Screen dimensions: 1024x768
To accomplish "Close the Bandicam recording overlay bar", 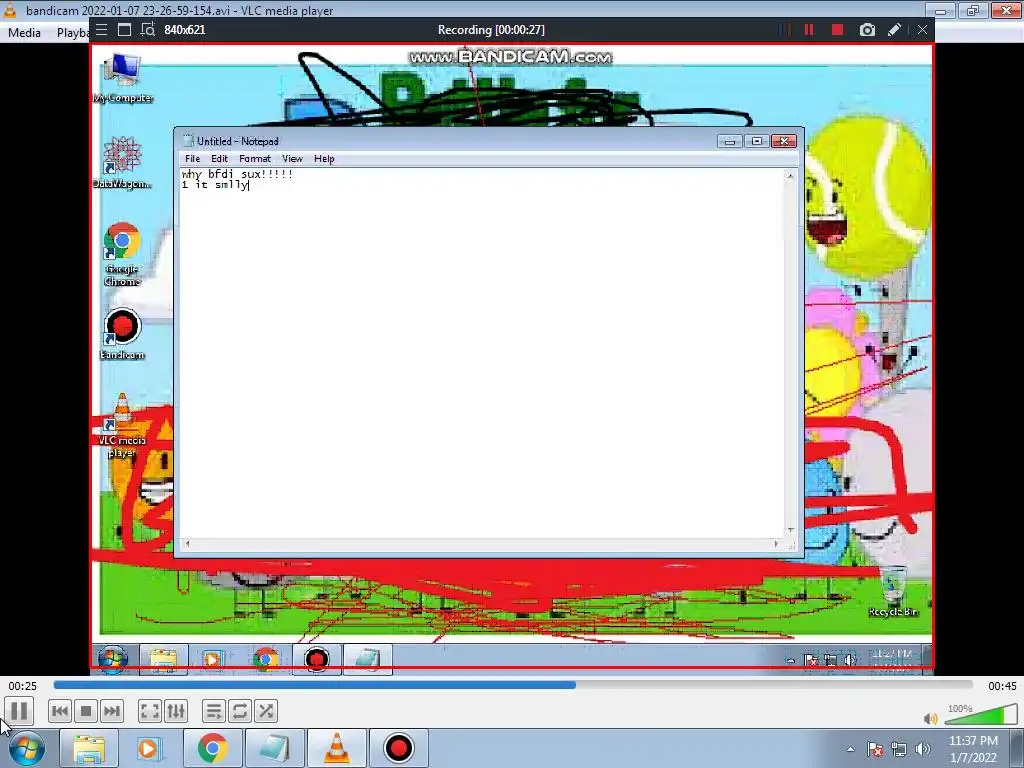I will pos(922,30).
